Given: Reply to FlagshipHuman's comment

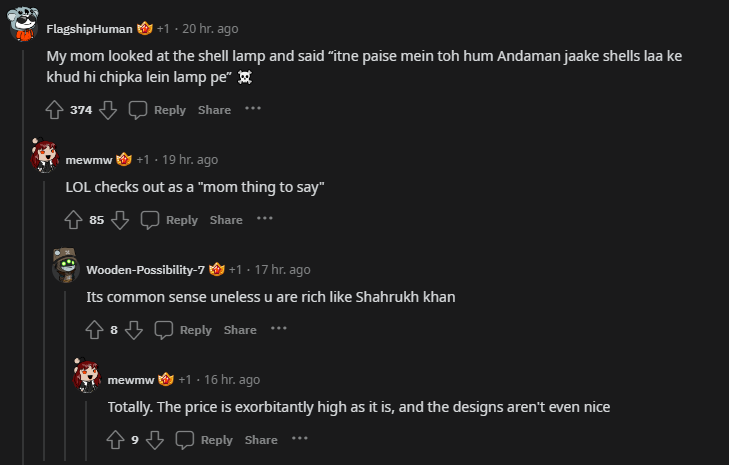Looking at the screenshot, I should coord(158,110).
